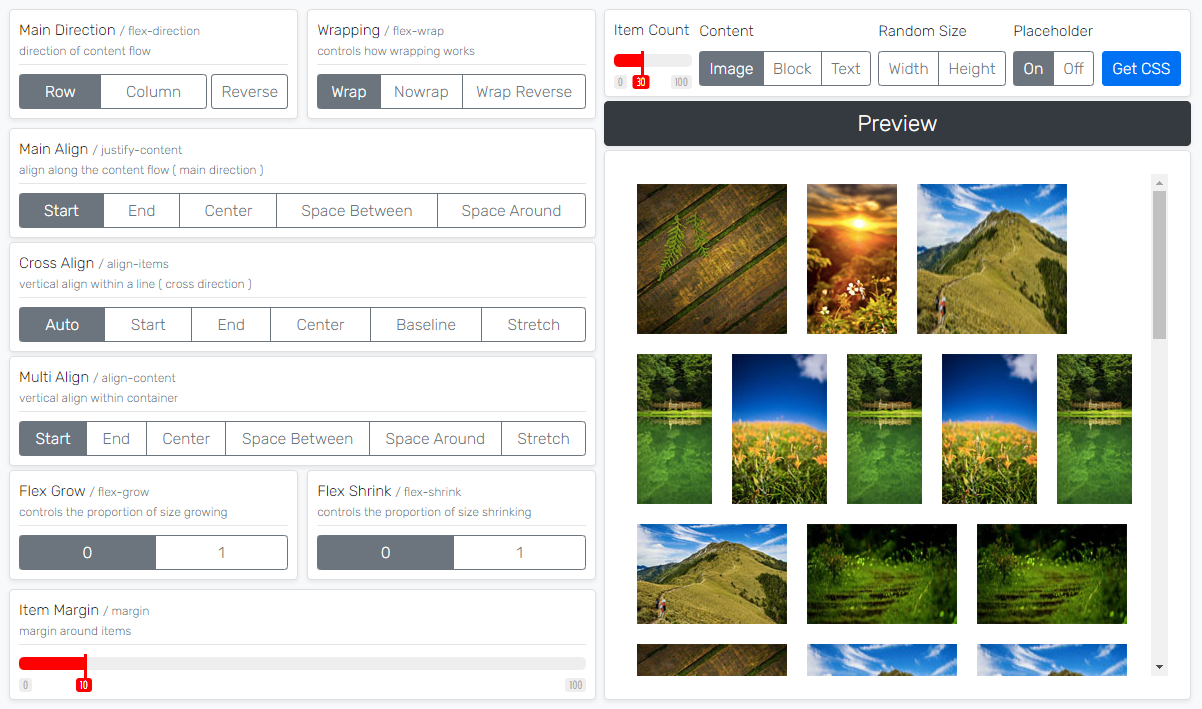This screenshot has height=709, width=1202.
Task: Choose Stretch in Cross Align
Action: (533, 325)
